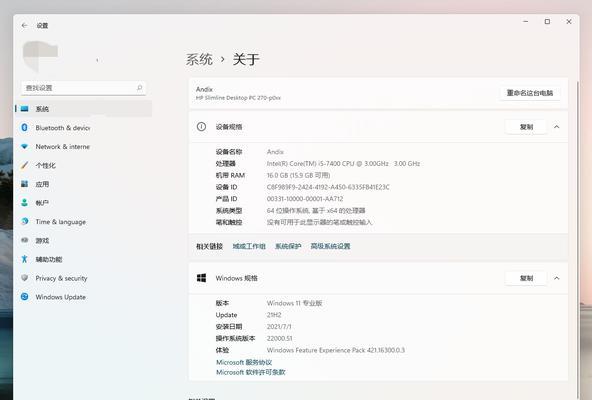This screenshot has height=400, width=592.
Task: Open the Microsoft 服务协议 link
Action: point(244,362)
